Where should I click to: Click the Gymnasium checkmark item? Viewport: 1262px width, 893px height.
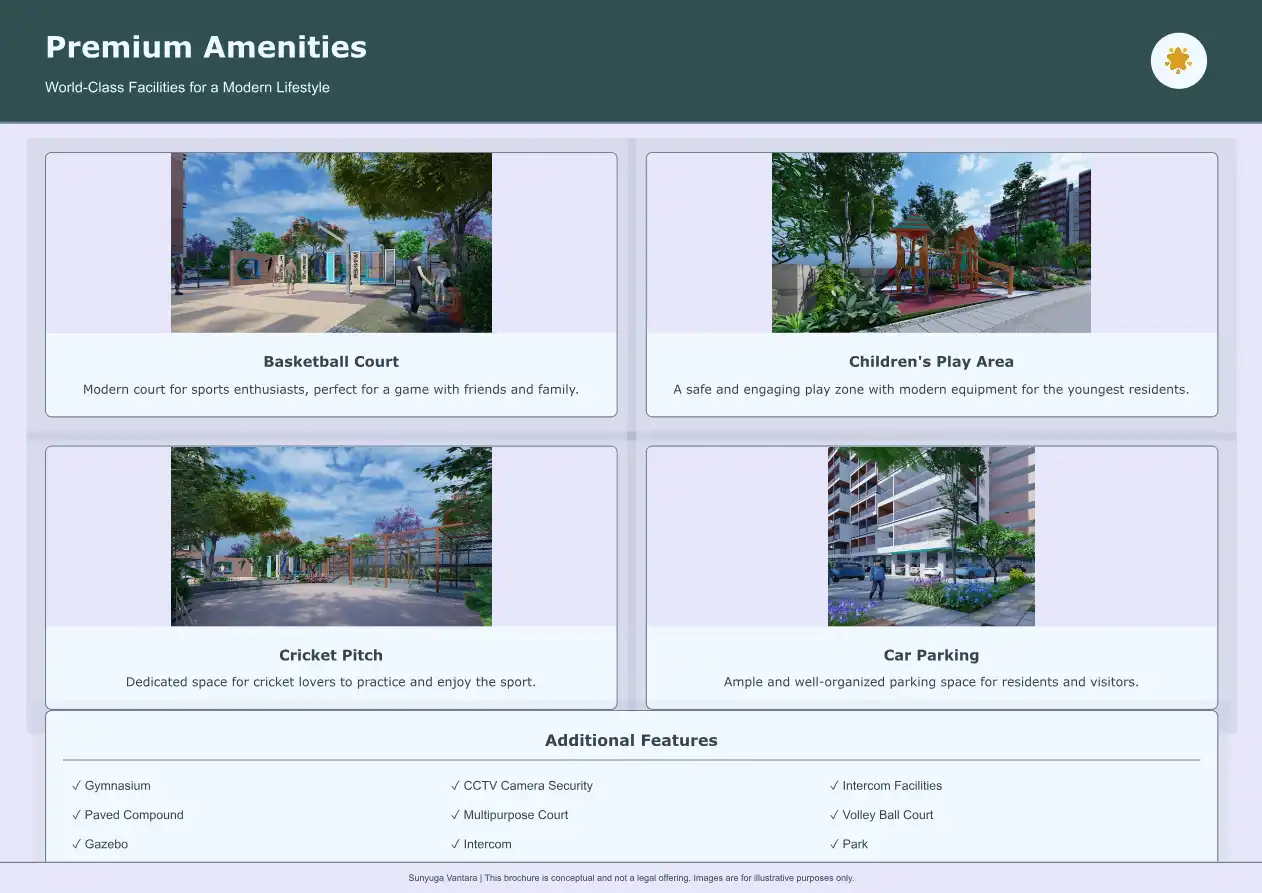(x=112, y=786)
